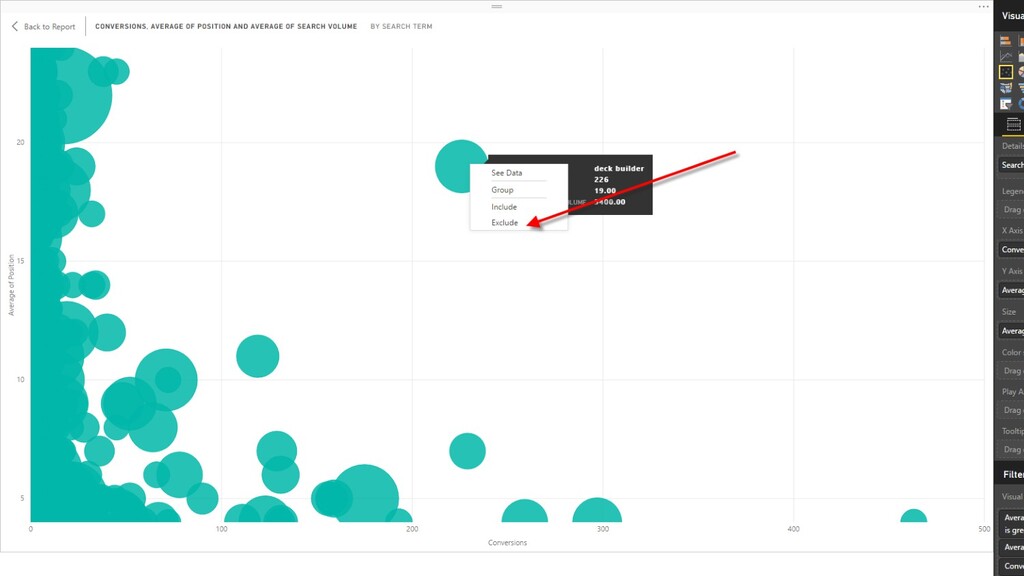Choose Group in the context menu
Screen dimensions: 1024x576
point(502,190)
